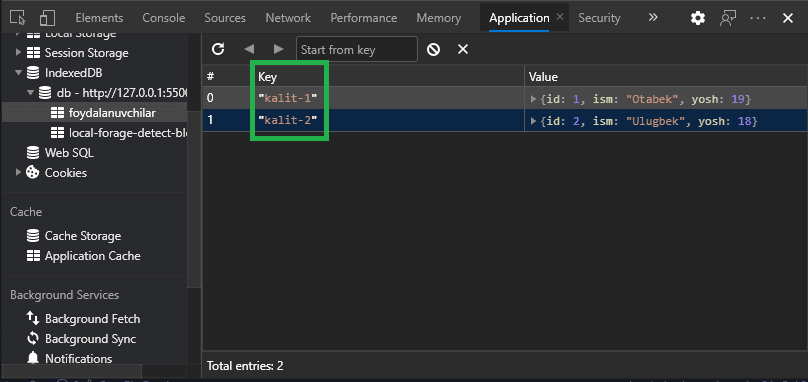
Task: Open the Network tab
Action: pos(288,18)
